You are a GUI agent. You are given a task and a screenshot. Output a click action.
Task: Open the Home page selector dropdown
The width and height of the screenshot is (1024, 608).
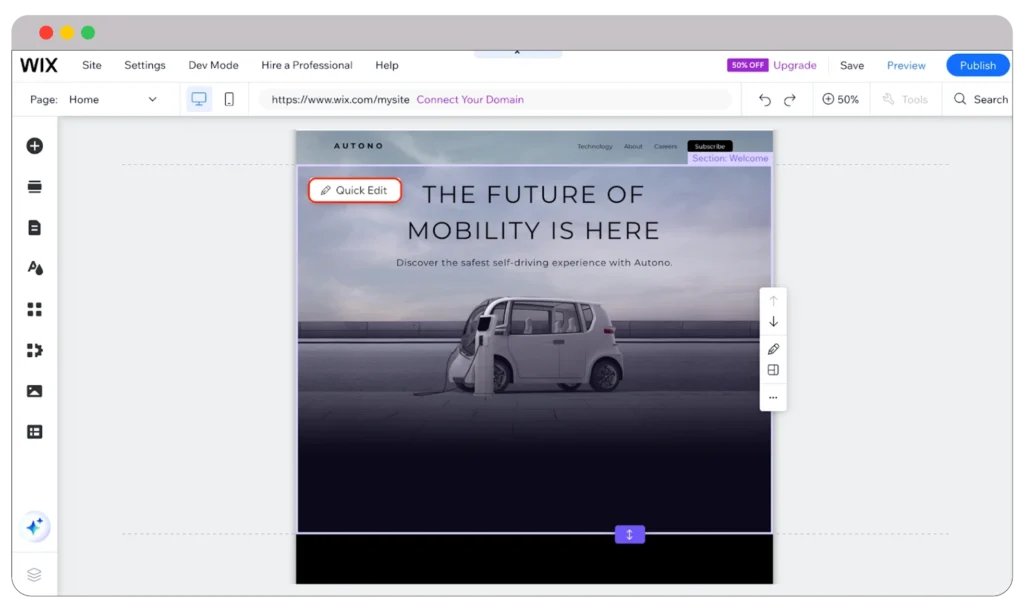pos(151,99)
